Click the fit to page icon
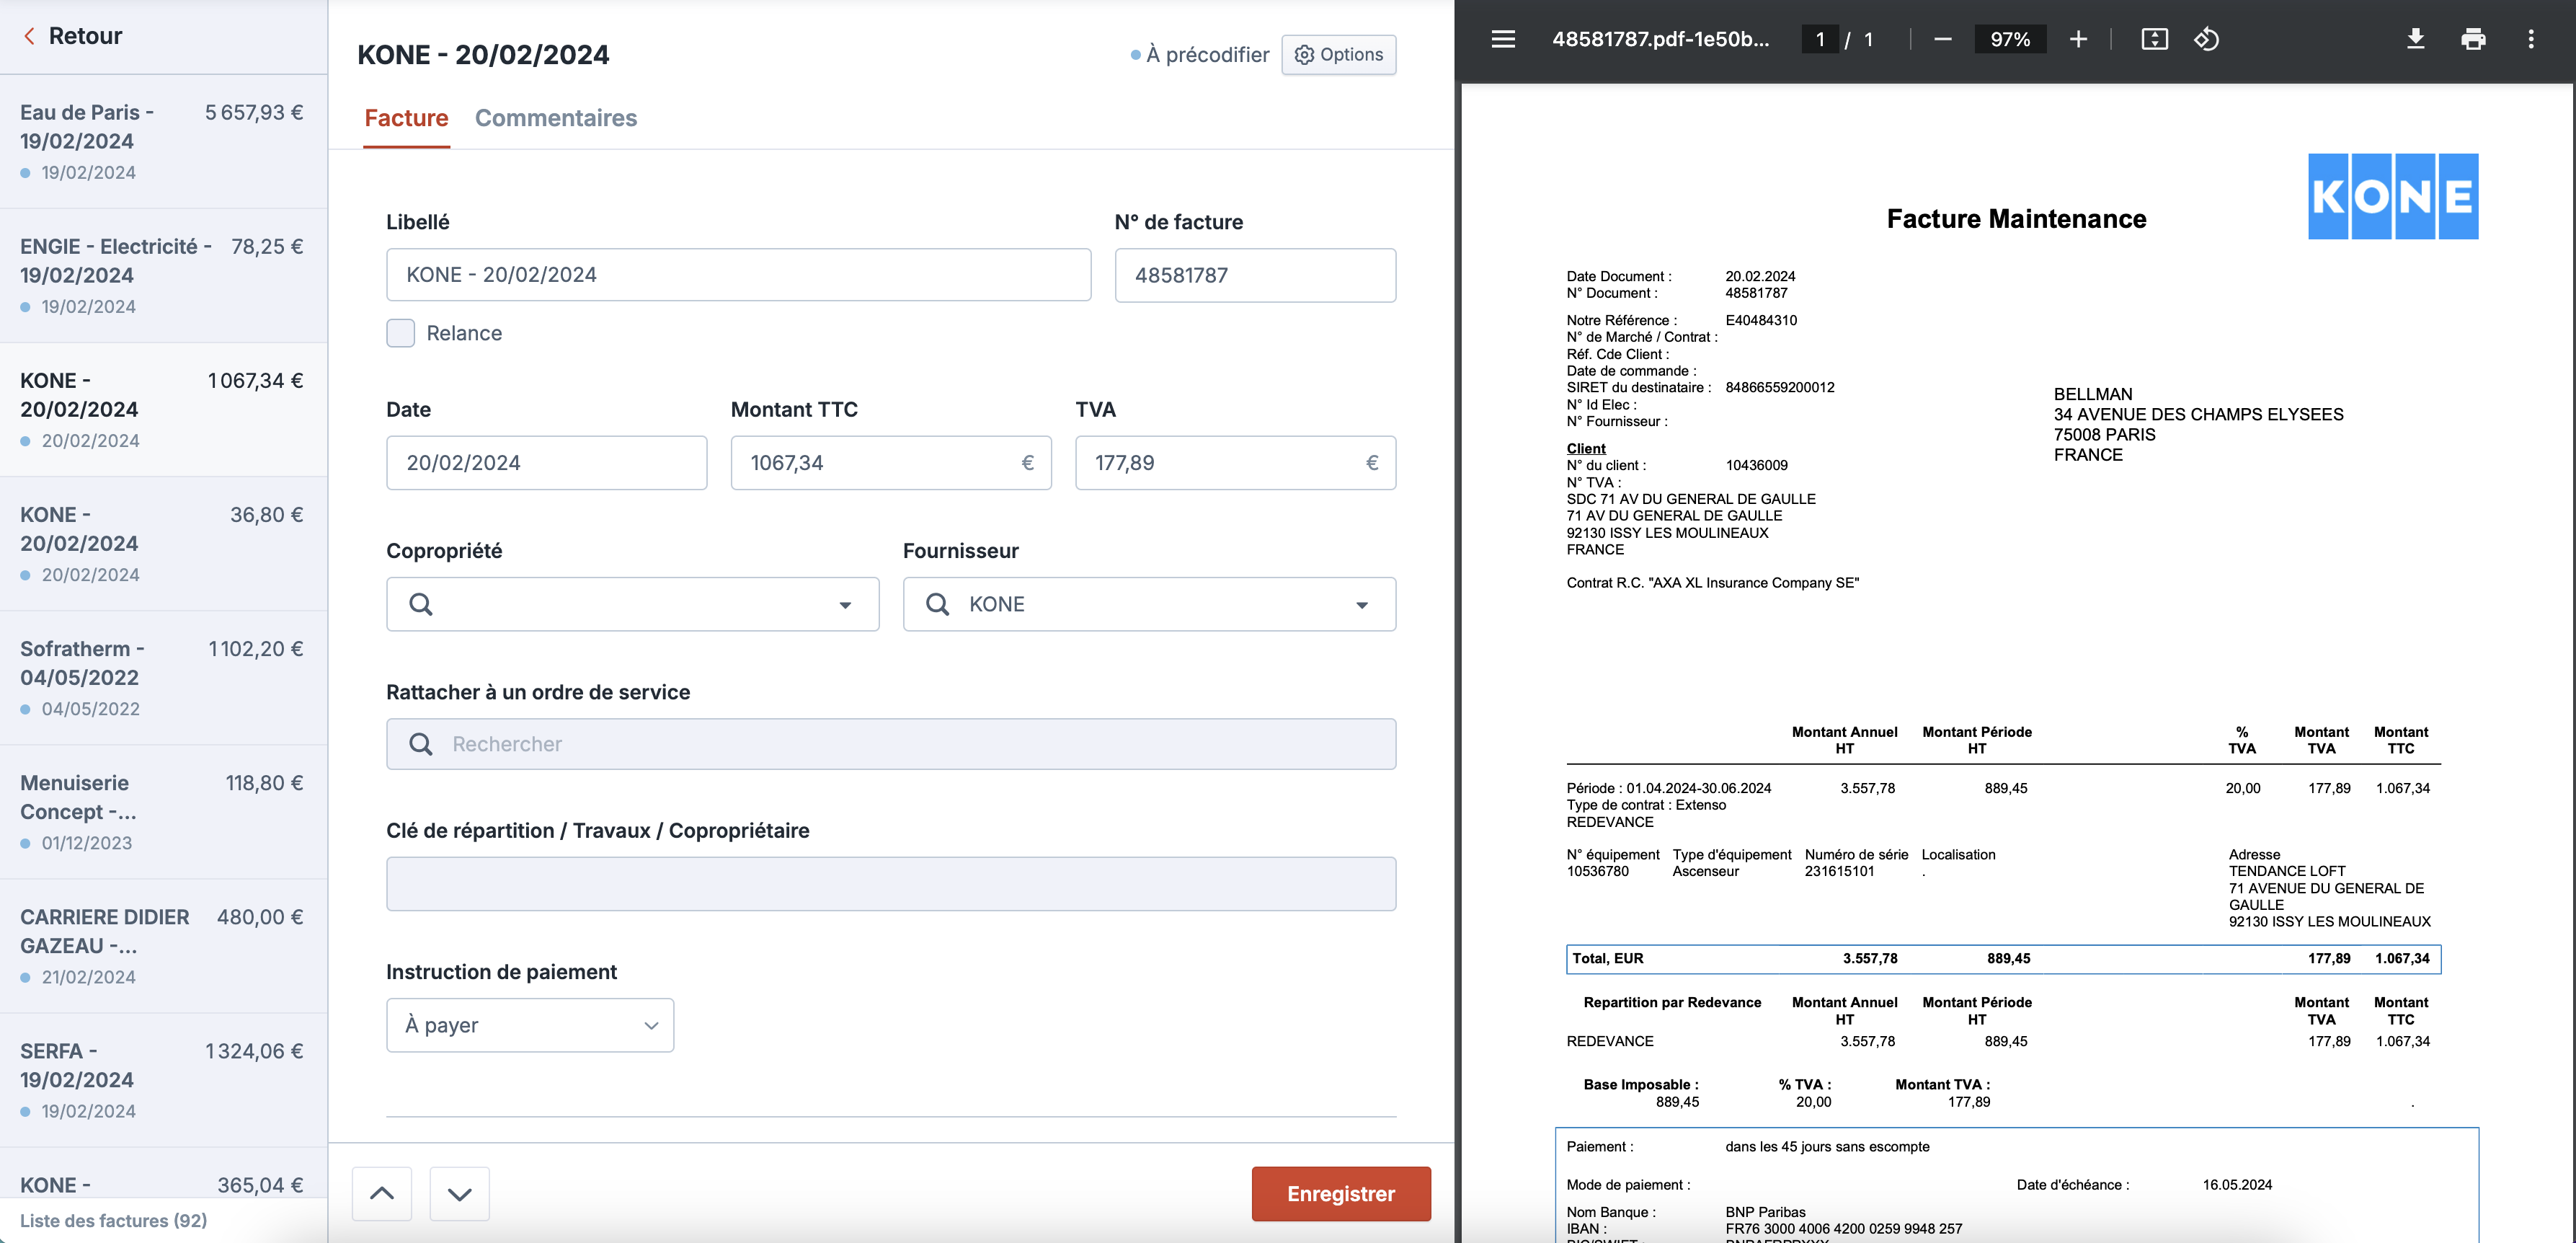The image size is (2576, 1243). click(2154, 39)
